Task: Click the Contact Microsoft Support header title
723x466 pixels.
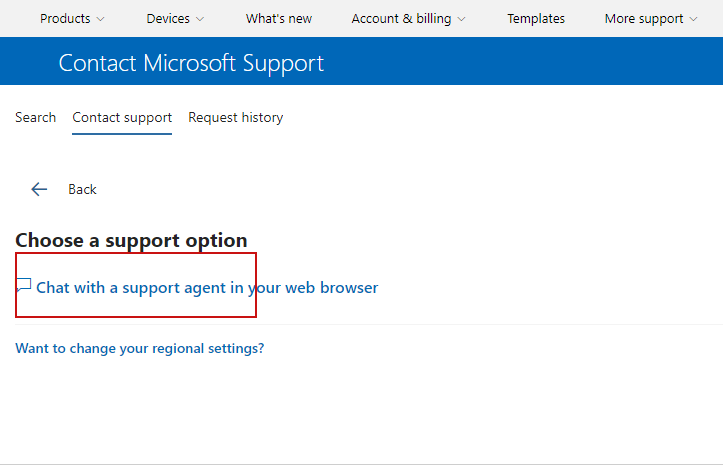Action: click(191, 63)
